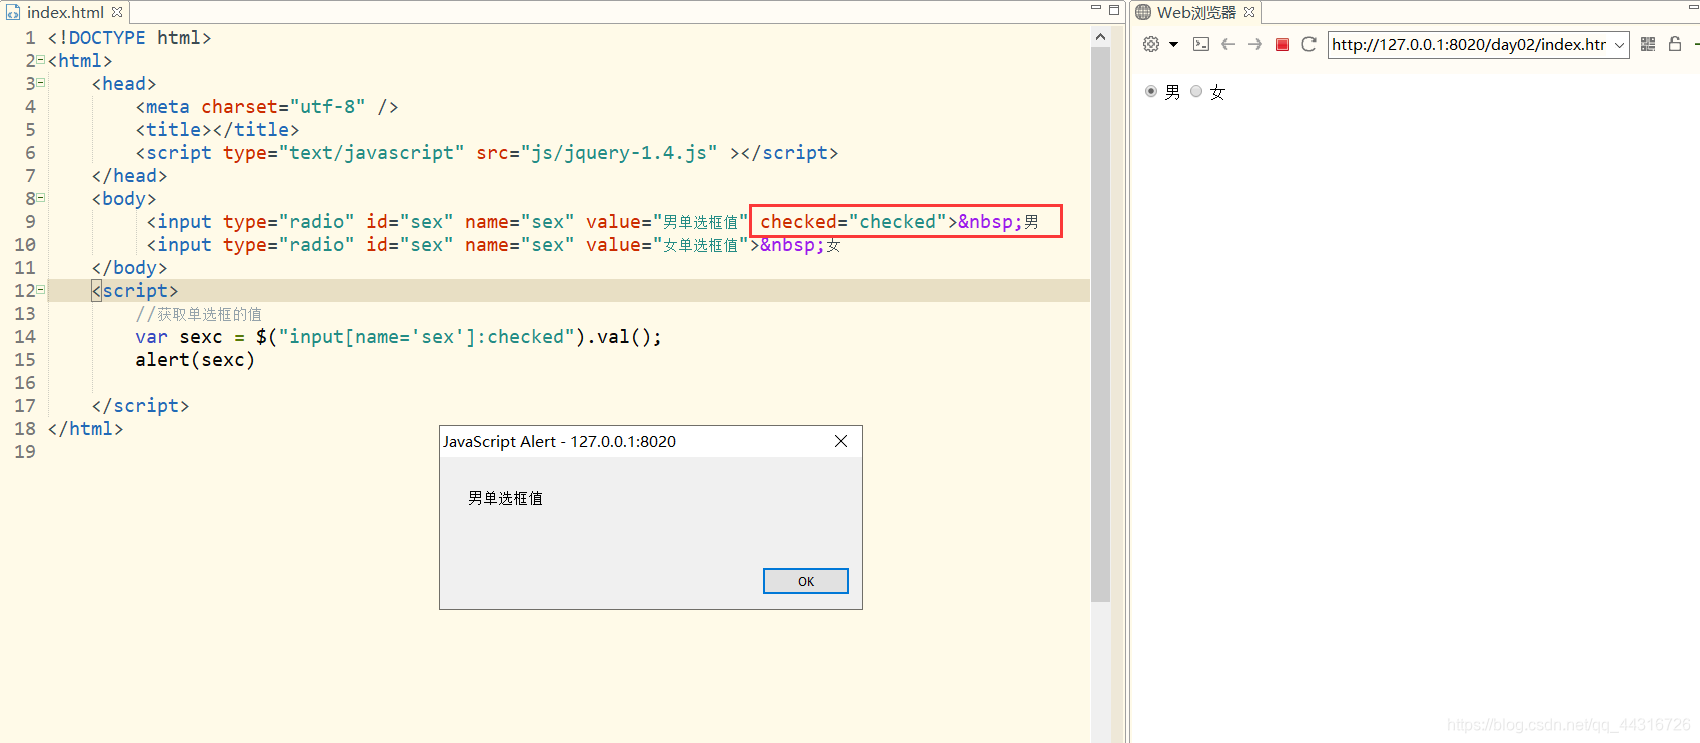Collapse the body tag fold on line 8
The image size is (1700, 743).
pyautogui.click(x=40, y=198)
